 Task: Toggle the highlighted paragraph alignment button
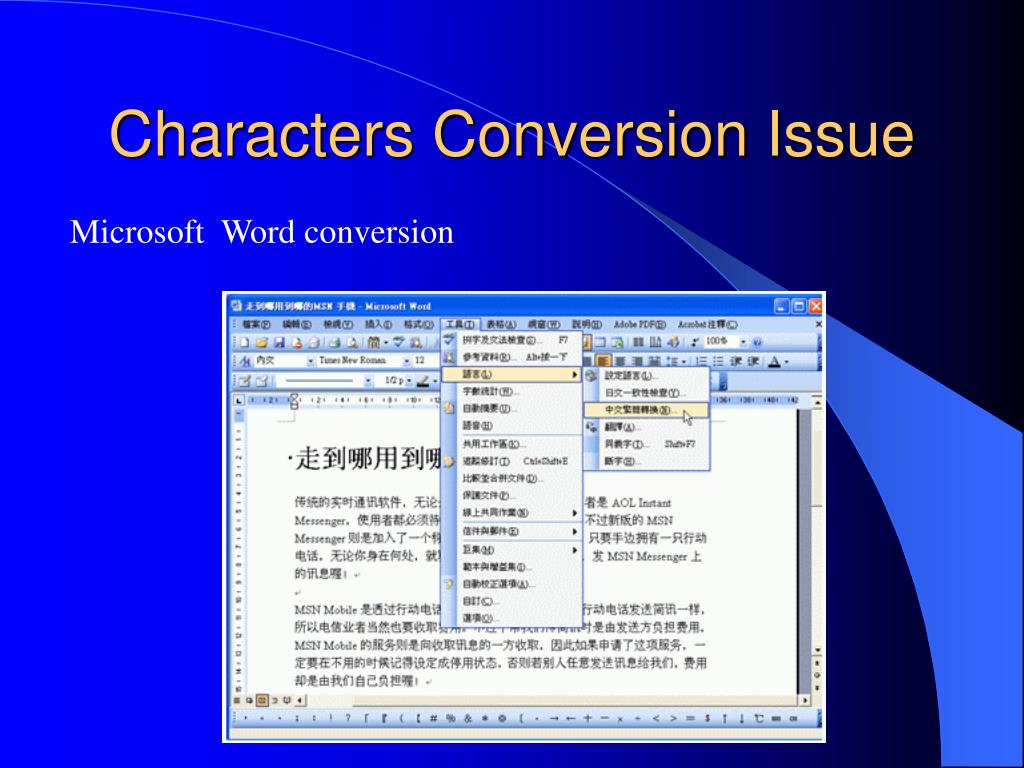(x=603, y=361)
